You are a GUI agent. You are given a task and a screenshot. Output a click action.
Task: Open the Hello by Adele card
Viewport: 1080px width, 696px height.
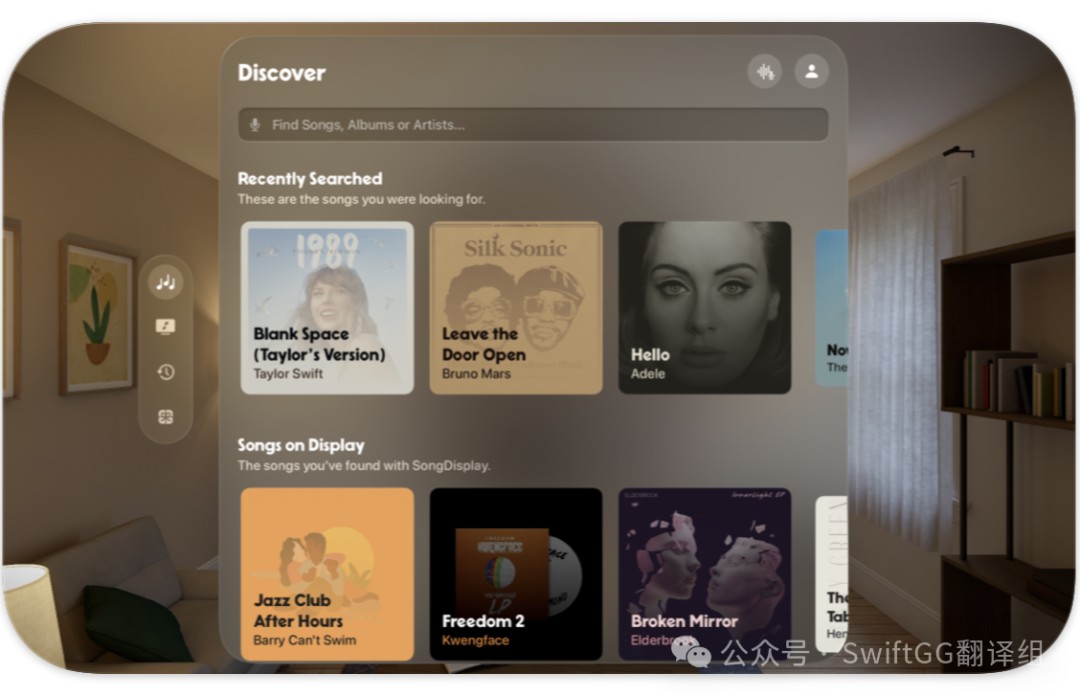click(x=705, y=307)
